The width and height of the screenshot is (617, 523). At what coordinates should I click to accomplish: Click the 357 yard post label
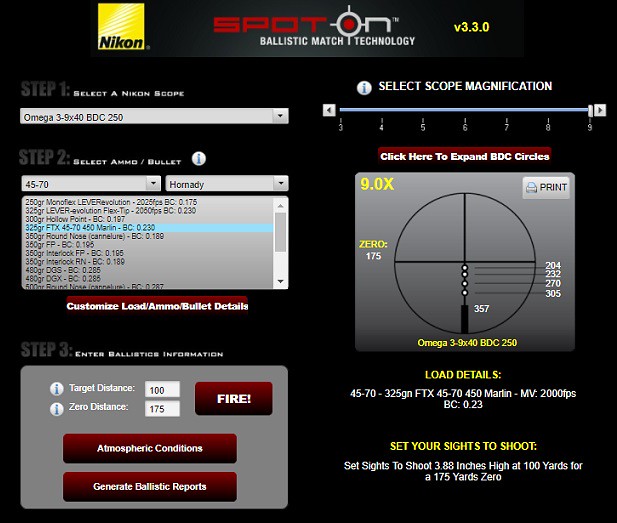pos(481,309)
